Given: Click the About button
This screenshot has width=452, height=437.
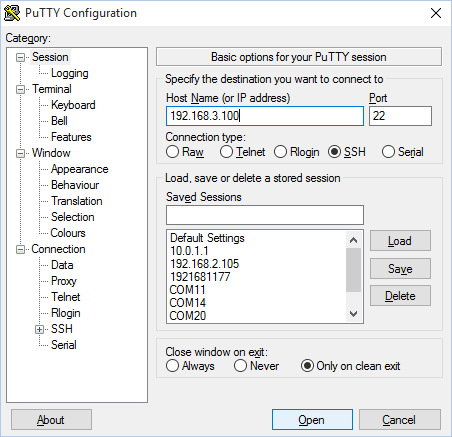Looking at the screenshot, I should click(51, 420).
